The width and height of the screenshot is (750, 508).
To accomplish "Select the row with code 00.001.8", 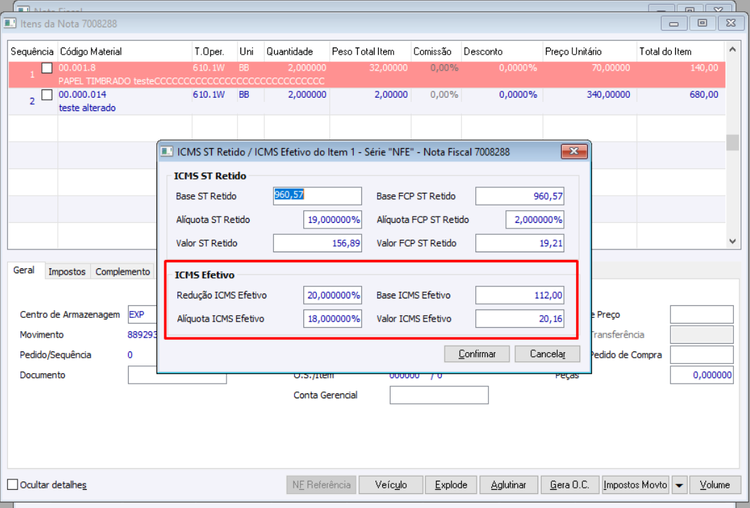I will point(367,74).
